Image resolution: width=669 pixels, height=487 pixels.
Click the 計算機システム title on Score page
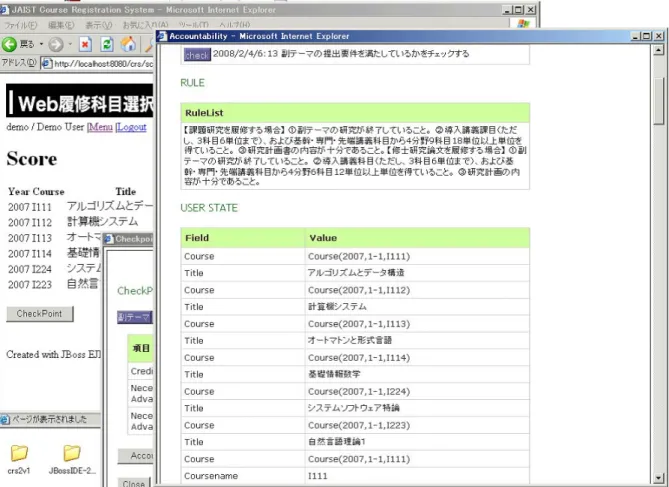(x=102, y=222)
